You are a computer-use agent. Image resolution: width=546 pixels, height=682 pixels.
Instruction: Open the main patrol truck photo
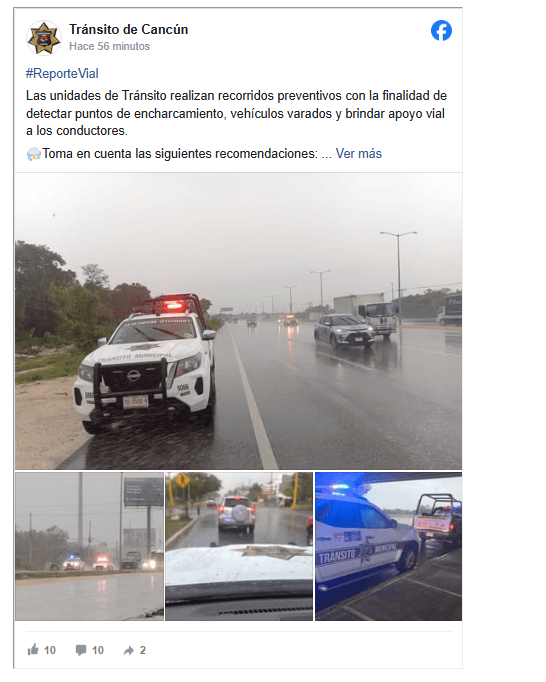click(238, 321)
